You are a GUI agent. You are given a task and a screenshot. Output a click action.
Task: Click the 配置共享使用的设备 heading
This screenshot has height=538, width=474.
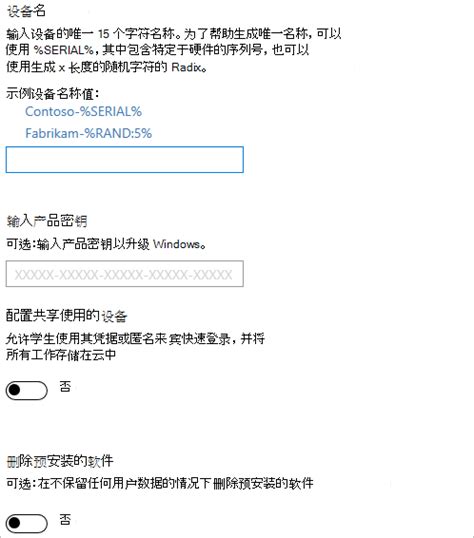(x=67, y=315)
